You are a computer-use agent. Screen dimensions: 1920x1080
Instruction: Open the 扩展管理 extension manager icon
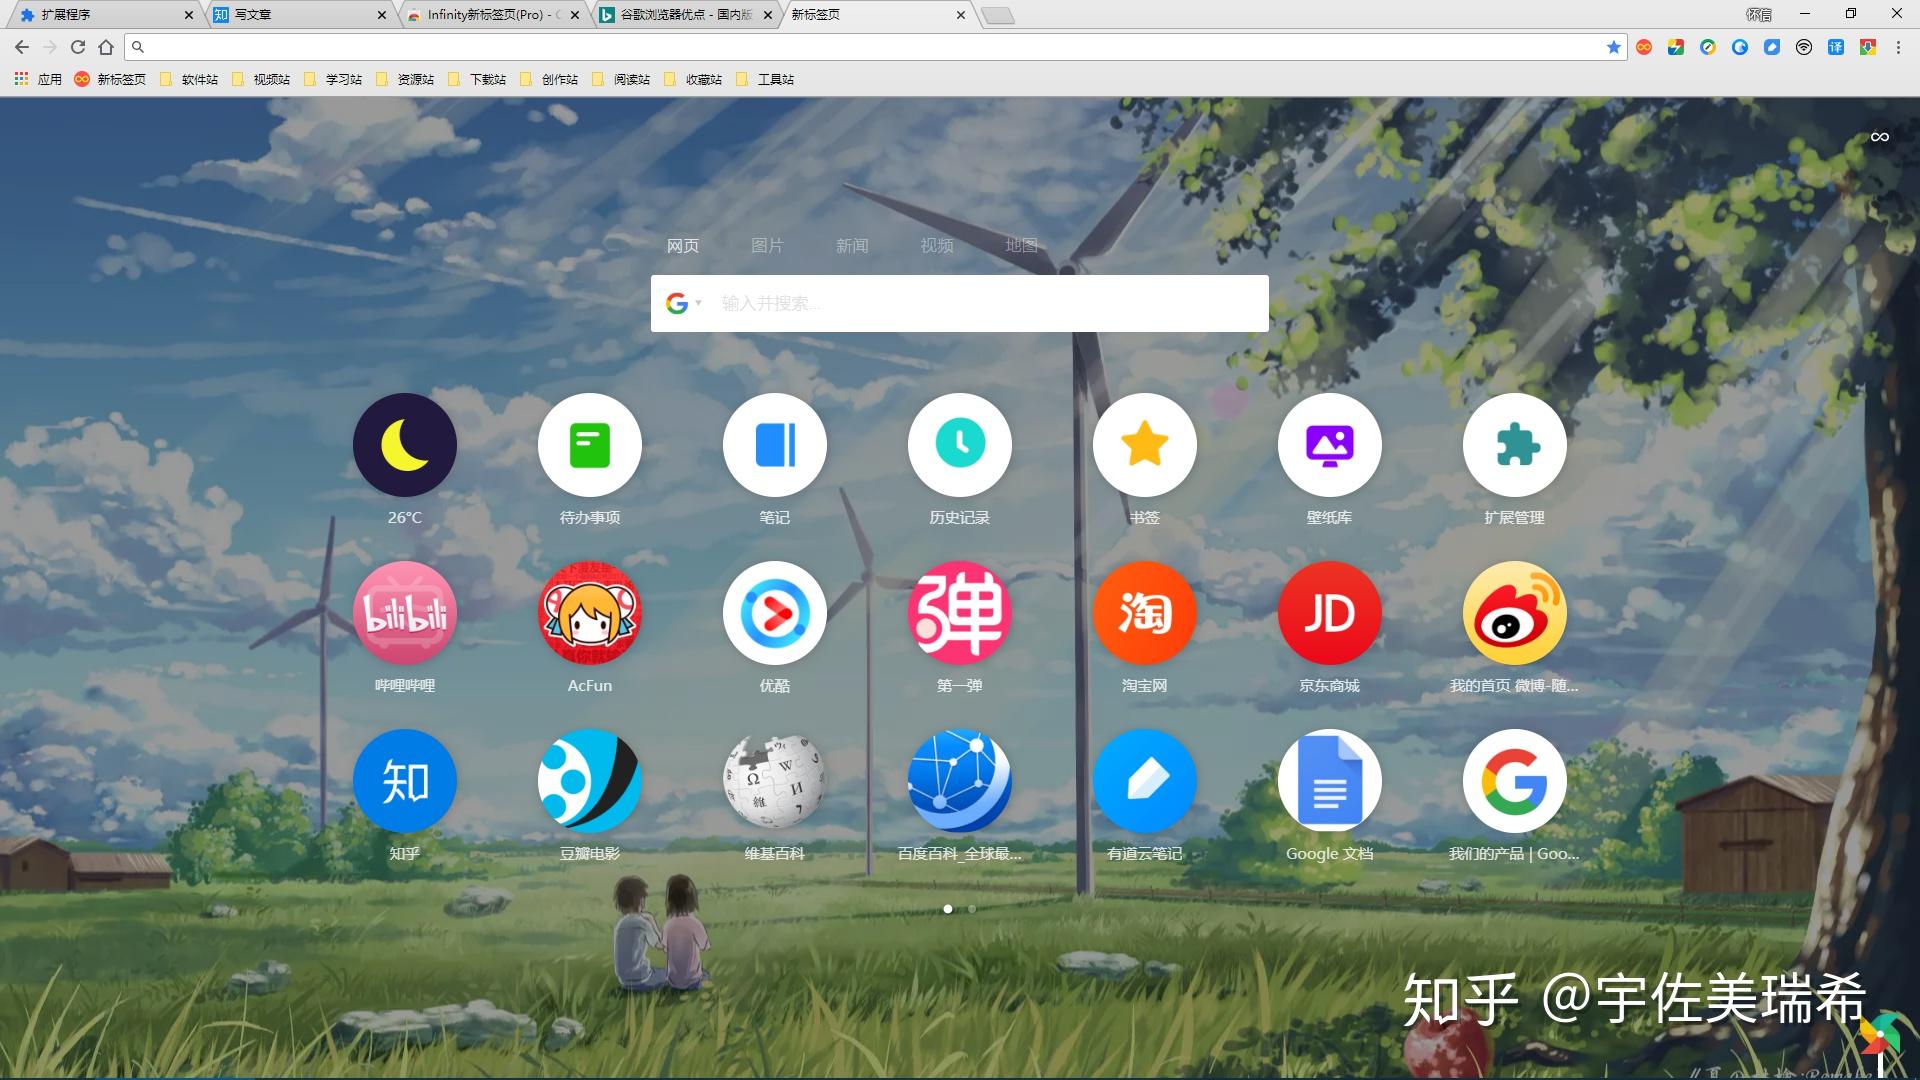[x=1515, y=445]
